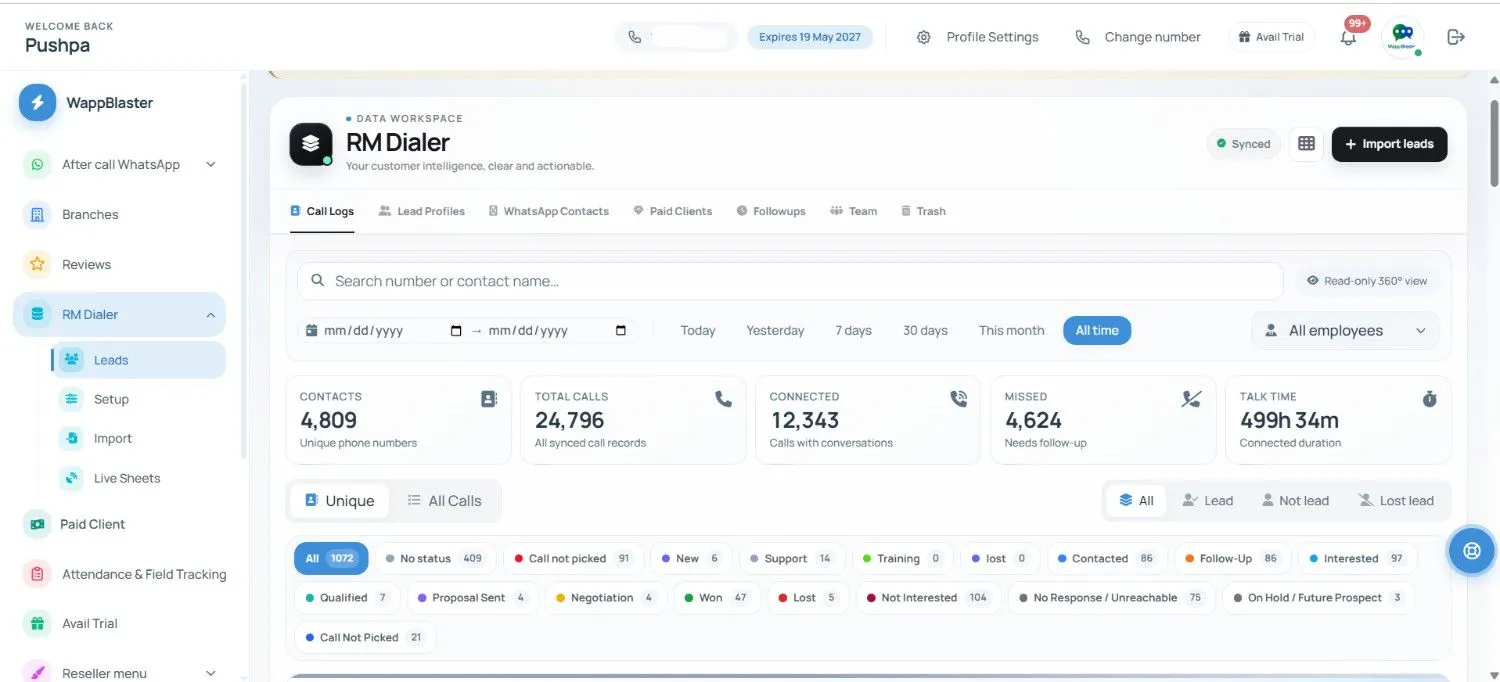Select the Lead filter option

pyautogui.click(x=1207, y=501)
